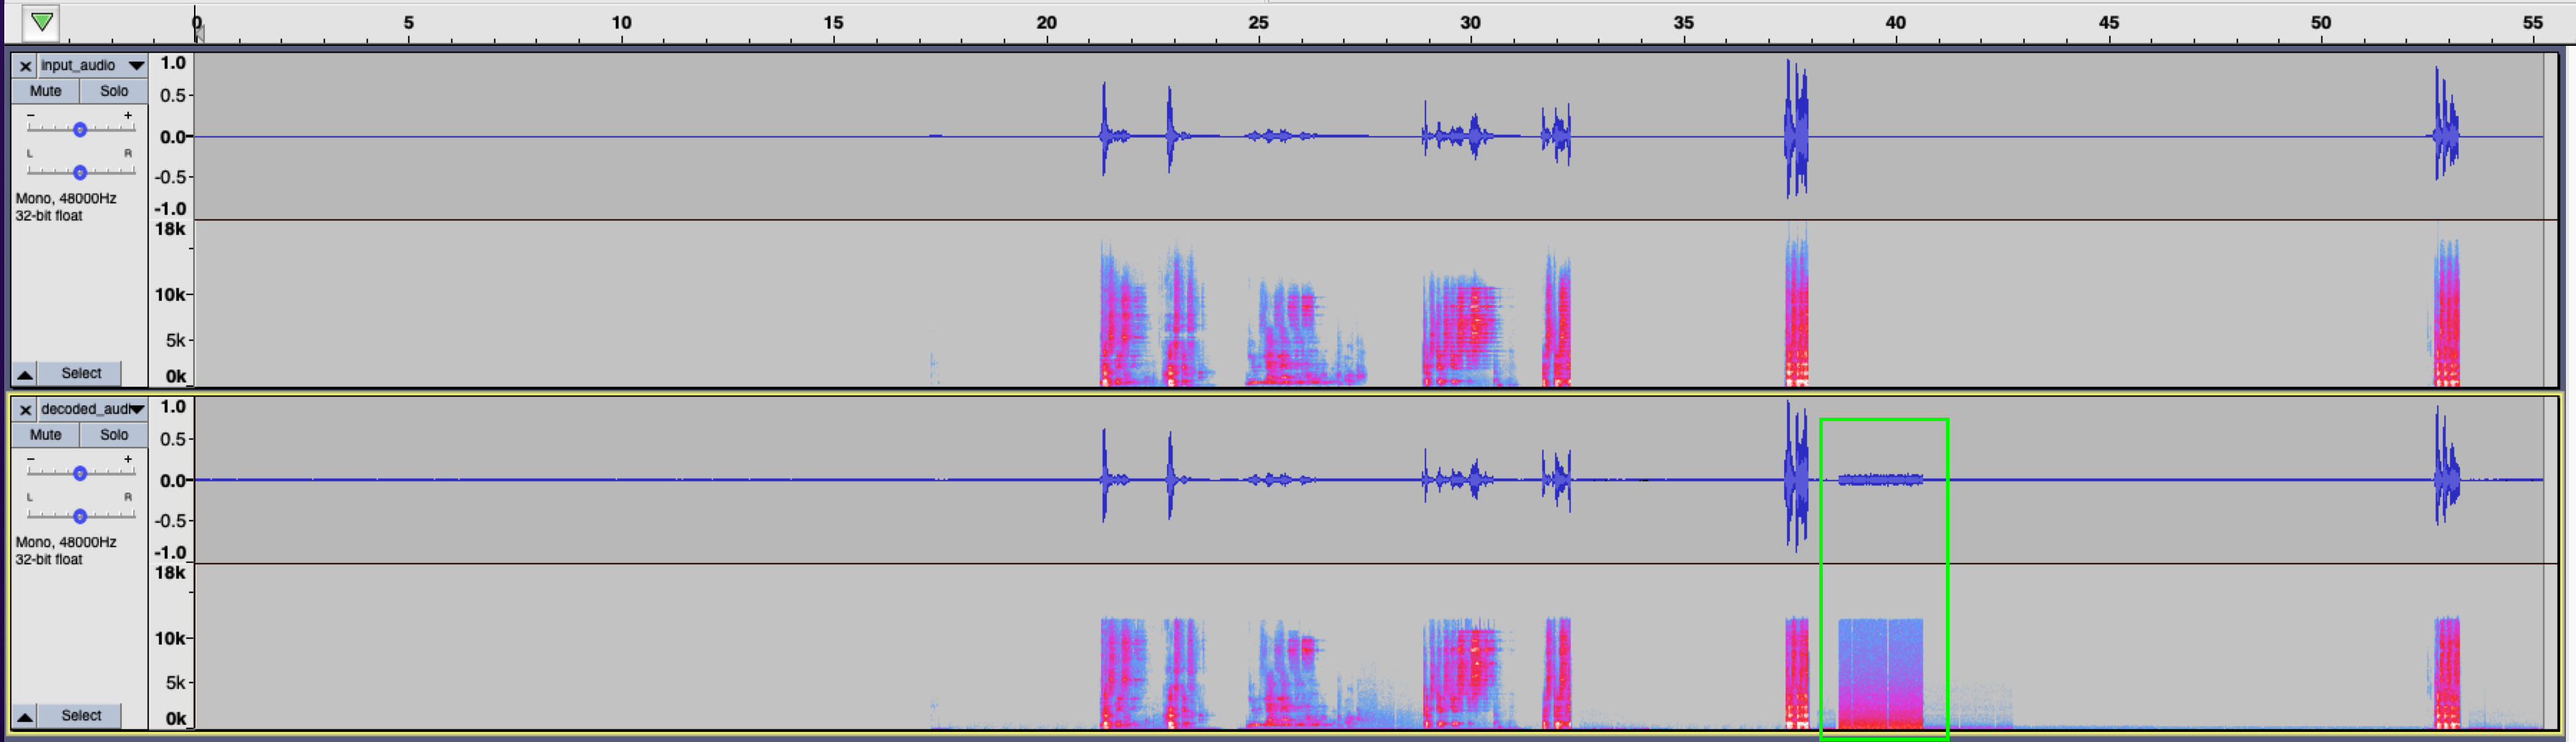Viewport: 2576px width, 742px height.
Task: Open the input_audio track dropdown menu
Action: (x=137, y=66)
